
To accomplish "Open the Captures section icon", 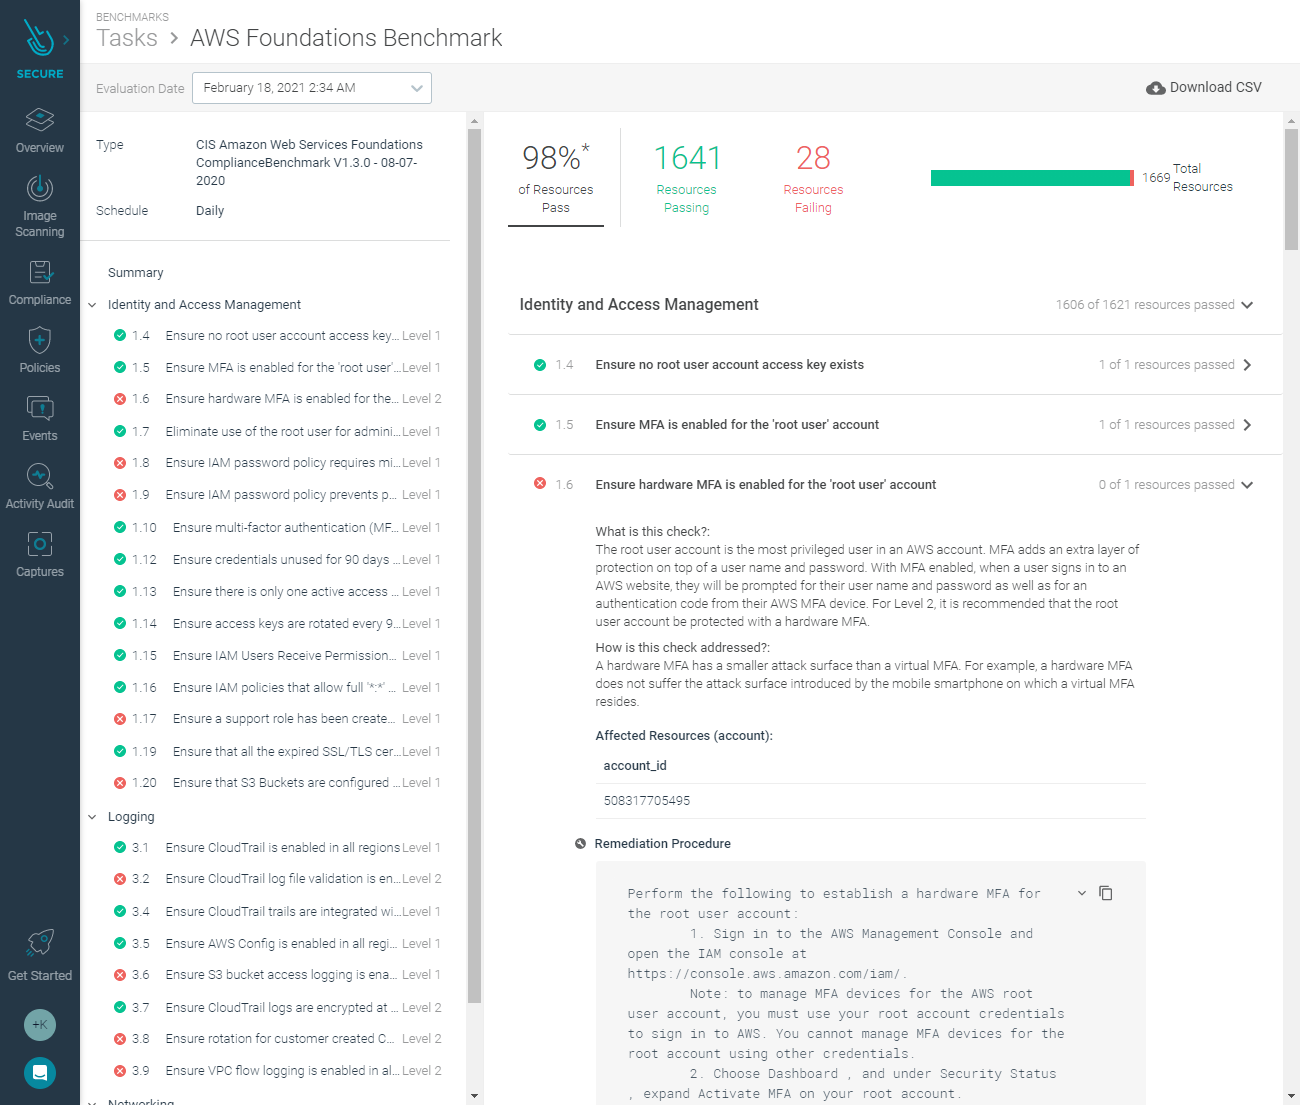I will [40, 544].
